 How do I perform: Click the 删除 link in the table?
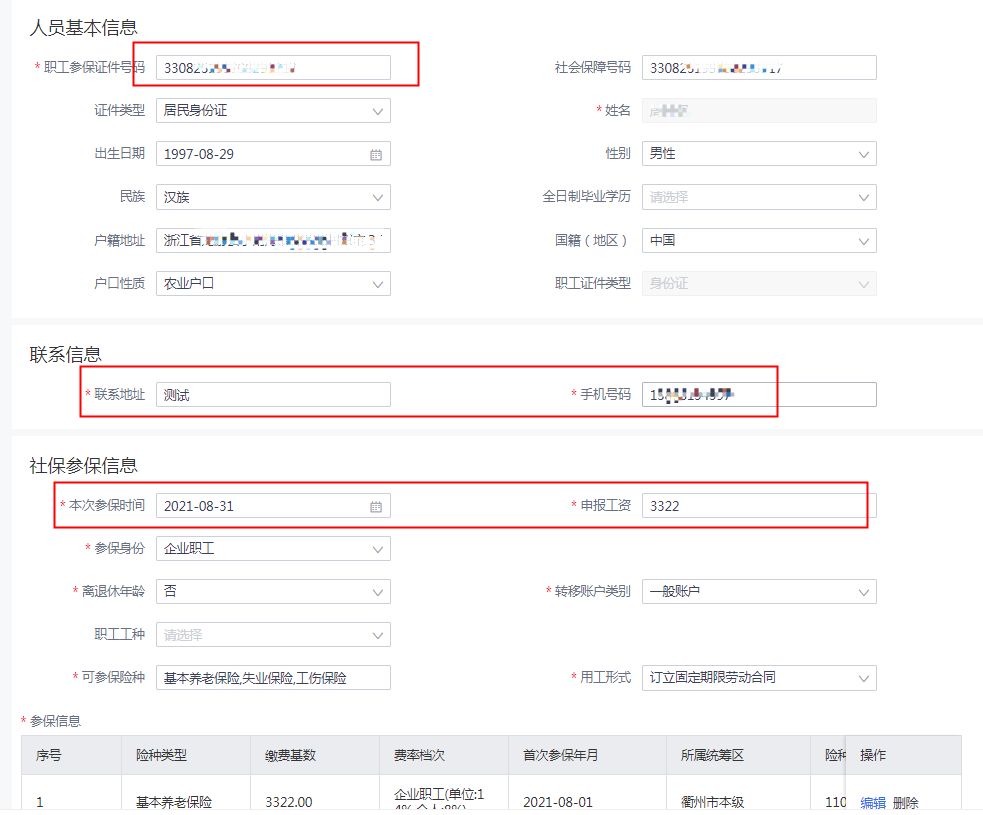pyautogui.click(x=905, y=802)
